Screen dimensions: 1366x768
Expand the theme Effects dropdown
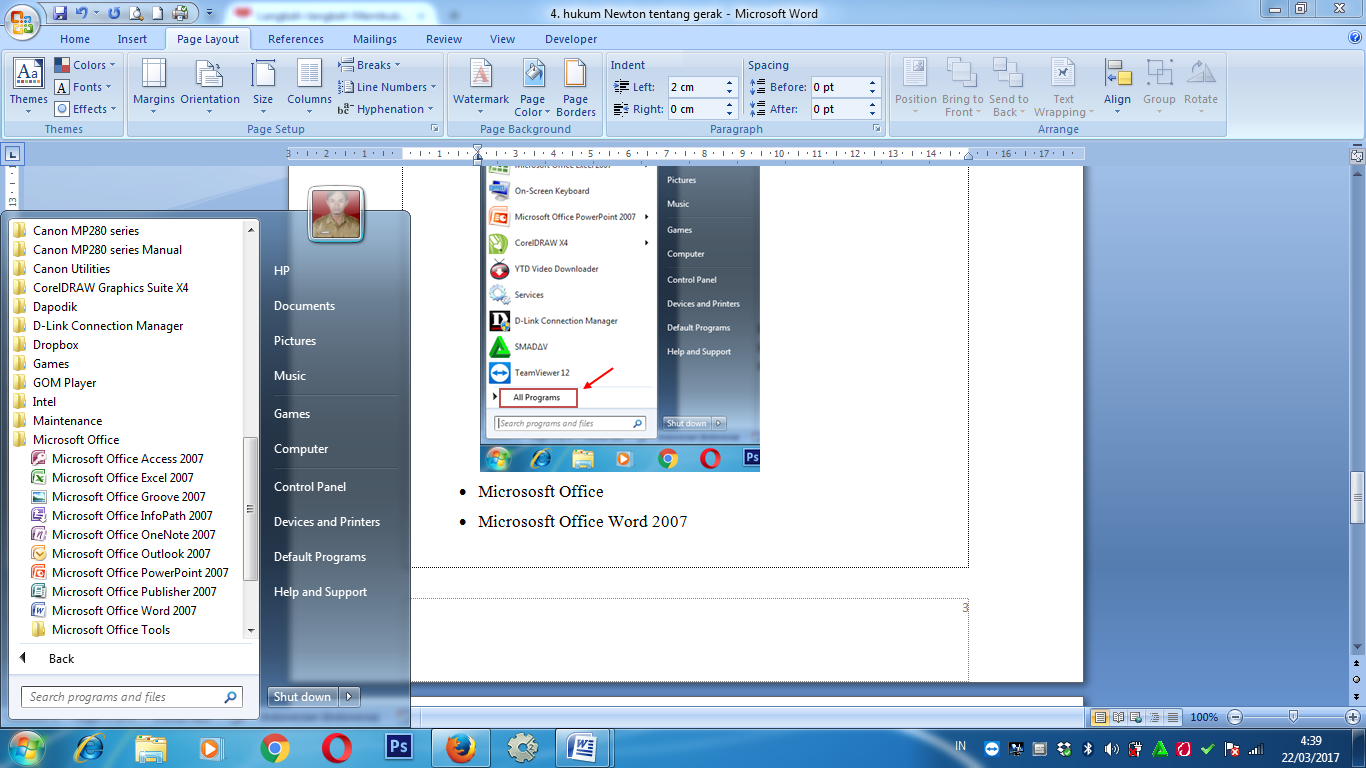[85, 109]
